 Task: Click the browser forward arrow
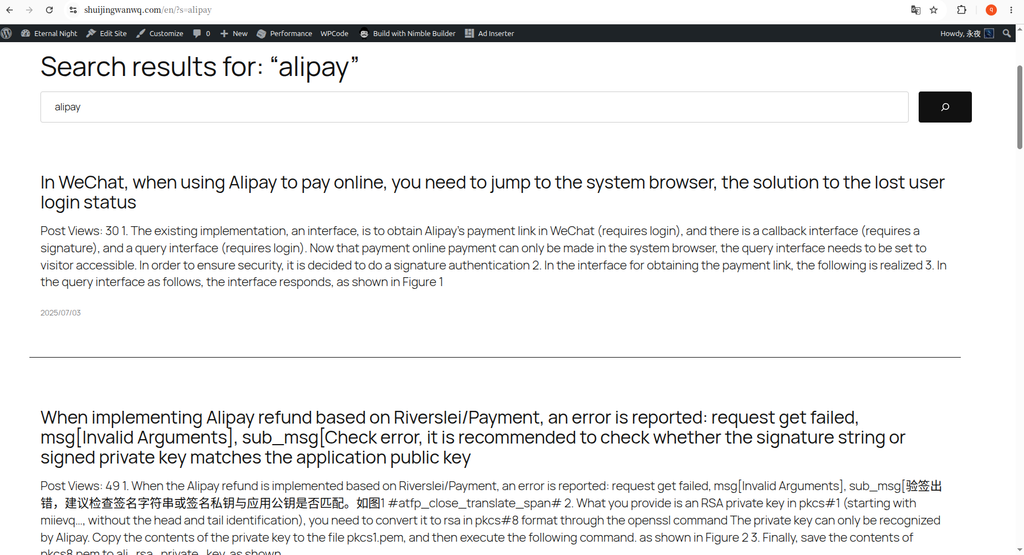29,10
